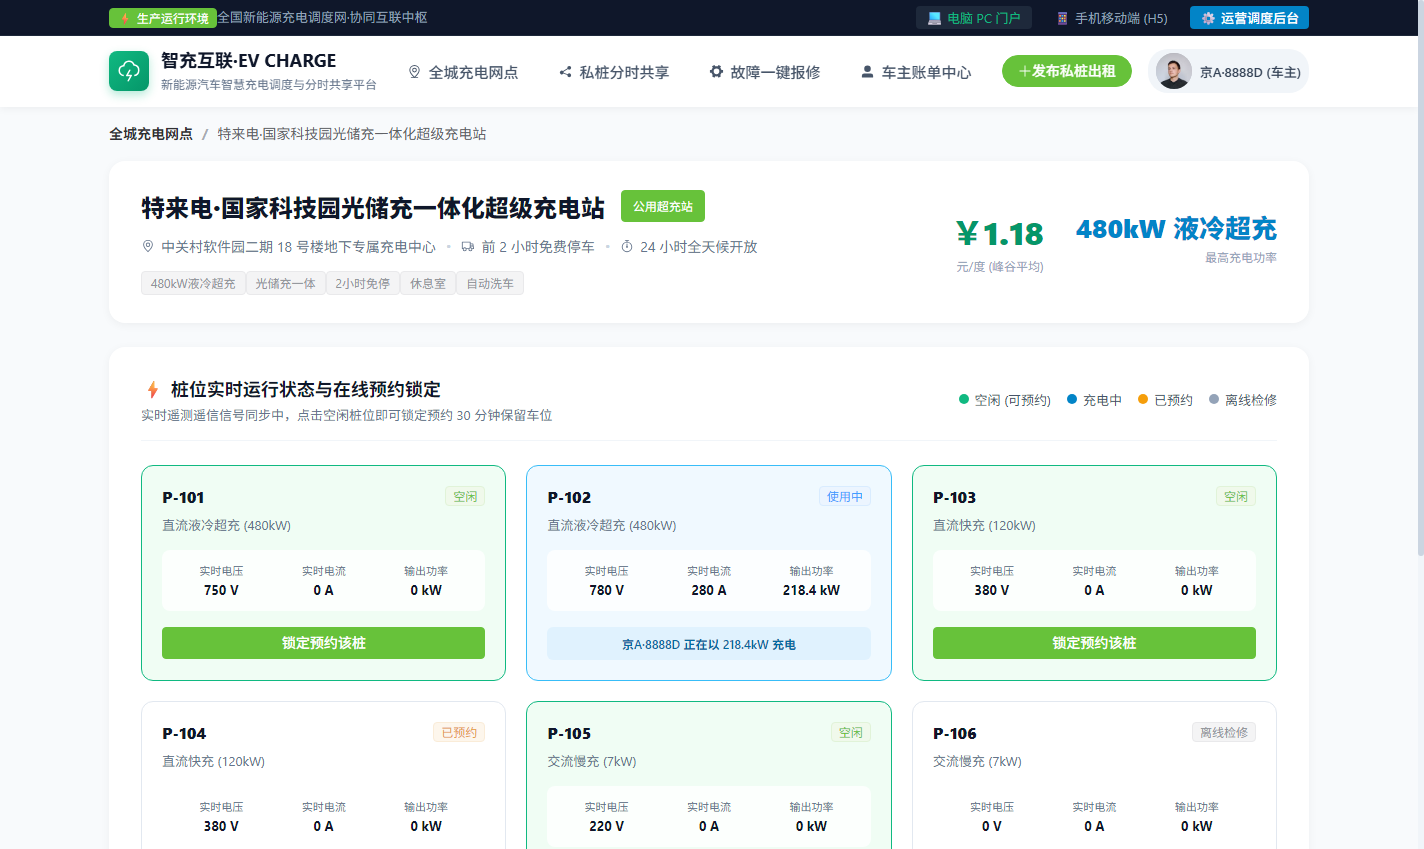Click the user avatar photo
Image resolution: width=1424 pixels, height=849 pixels.
click(x=1173, y=71)
